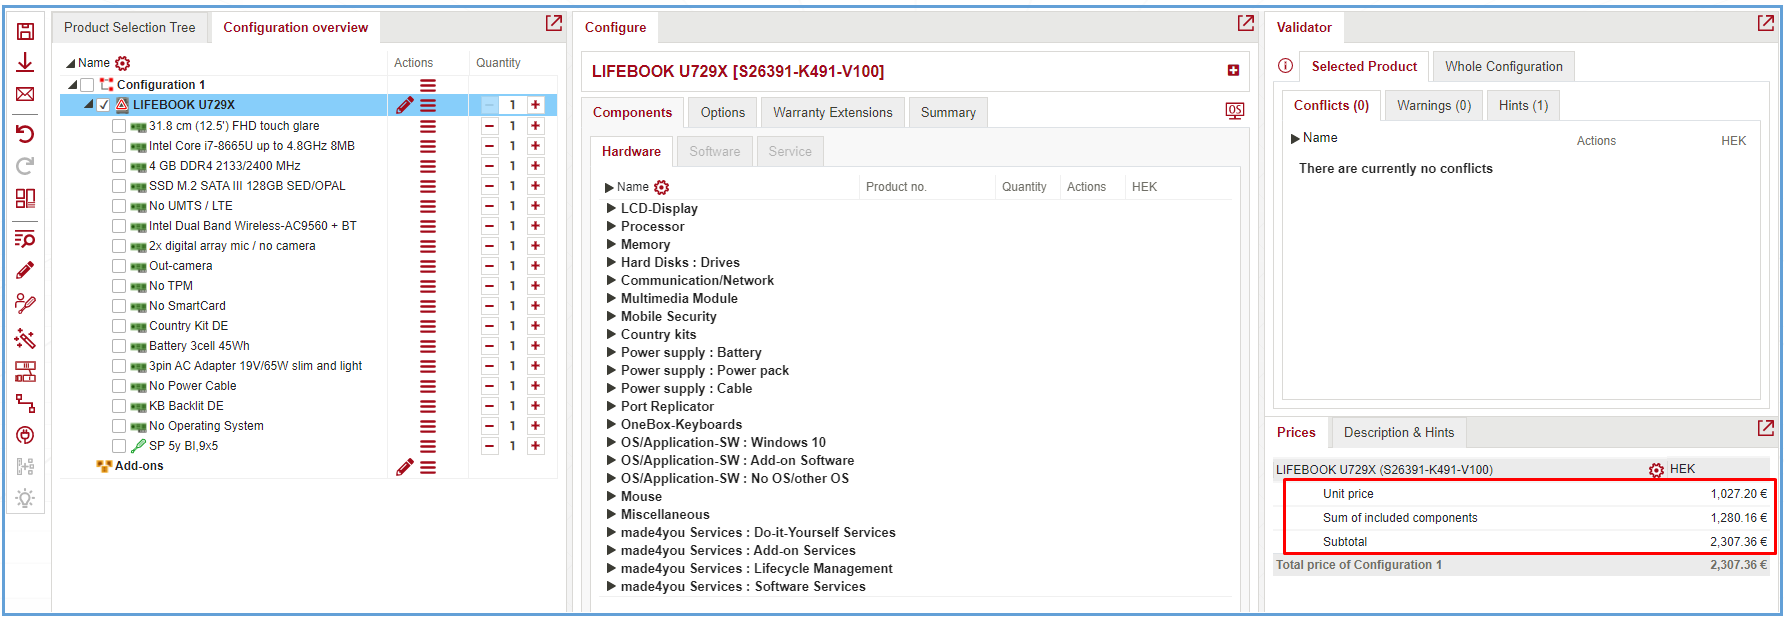This screenshot has height=619, width=1787.
Task: Open the actions menu for No TPM row
Action: [x=428, y=286]
